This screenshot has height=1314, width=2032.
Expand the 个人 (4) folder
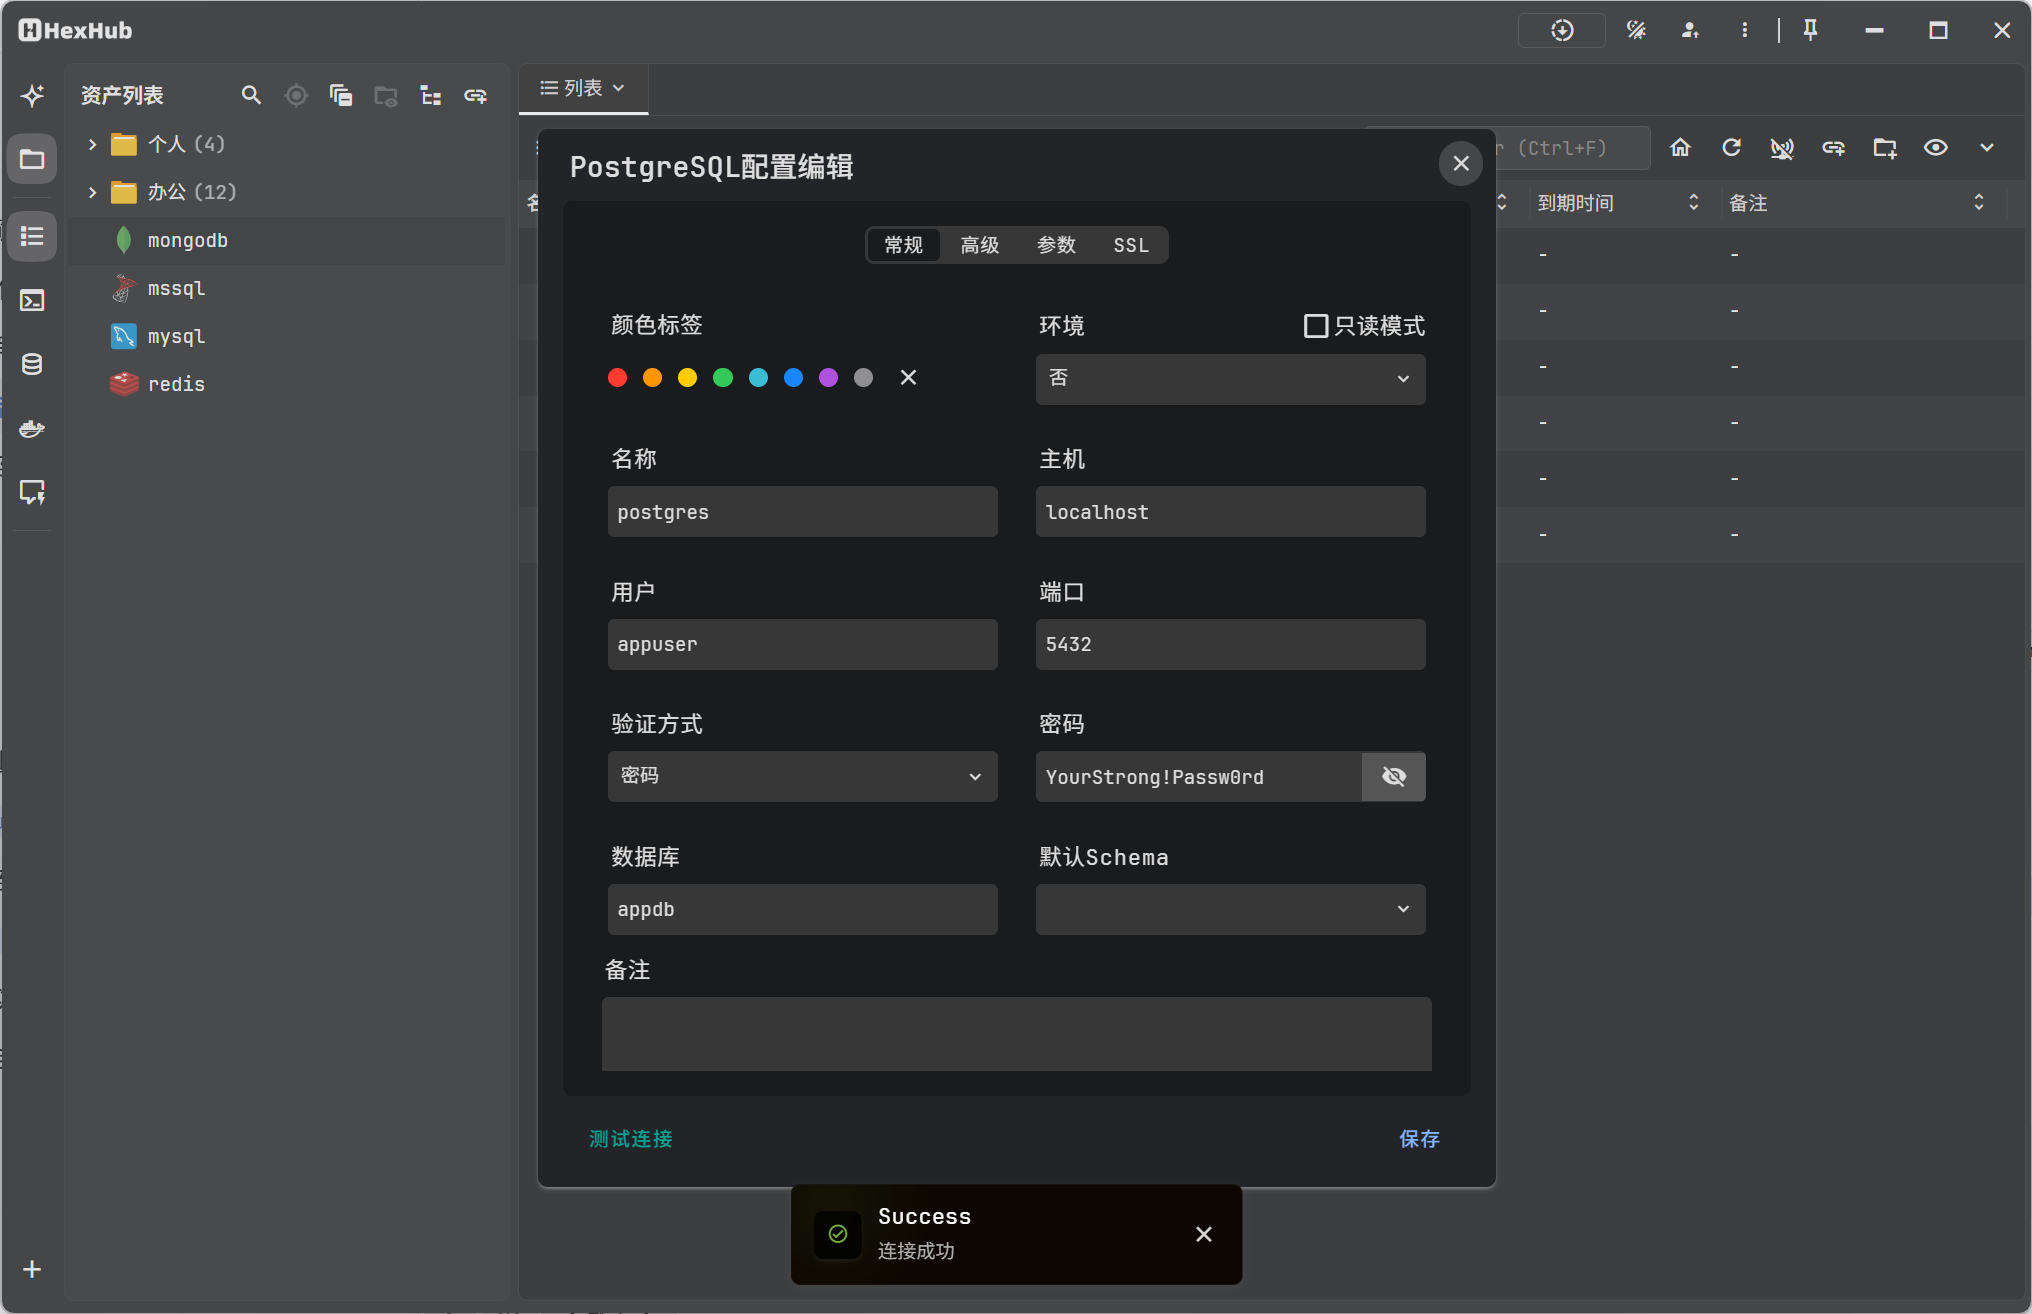(x=93, y=144)
